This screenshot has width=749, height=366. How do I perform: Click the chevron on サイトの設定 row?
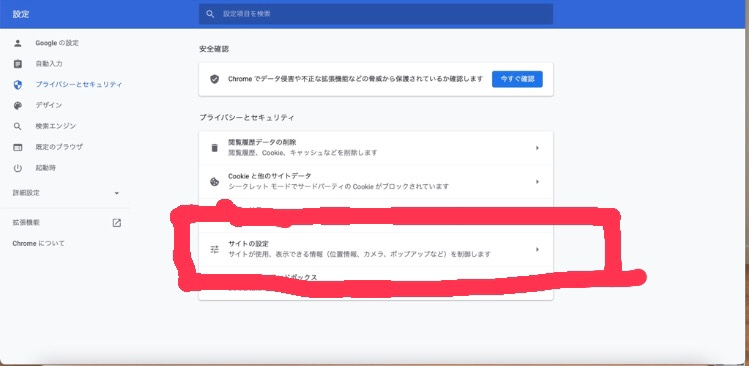[x=537, y=249]
